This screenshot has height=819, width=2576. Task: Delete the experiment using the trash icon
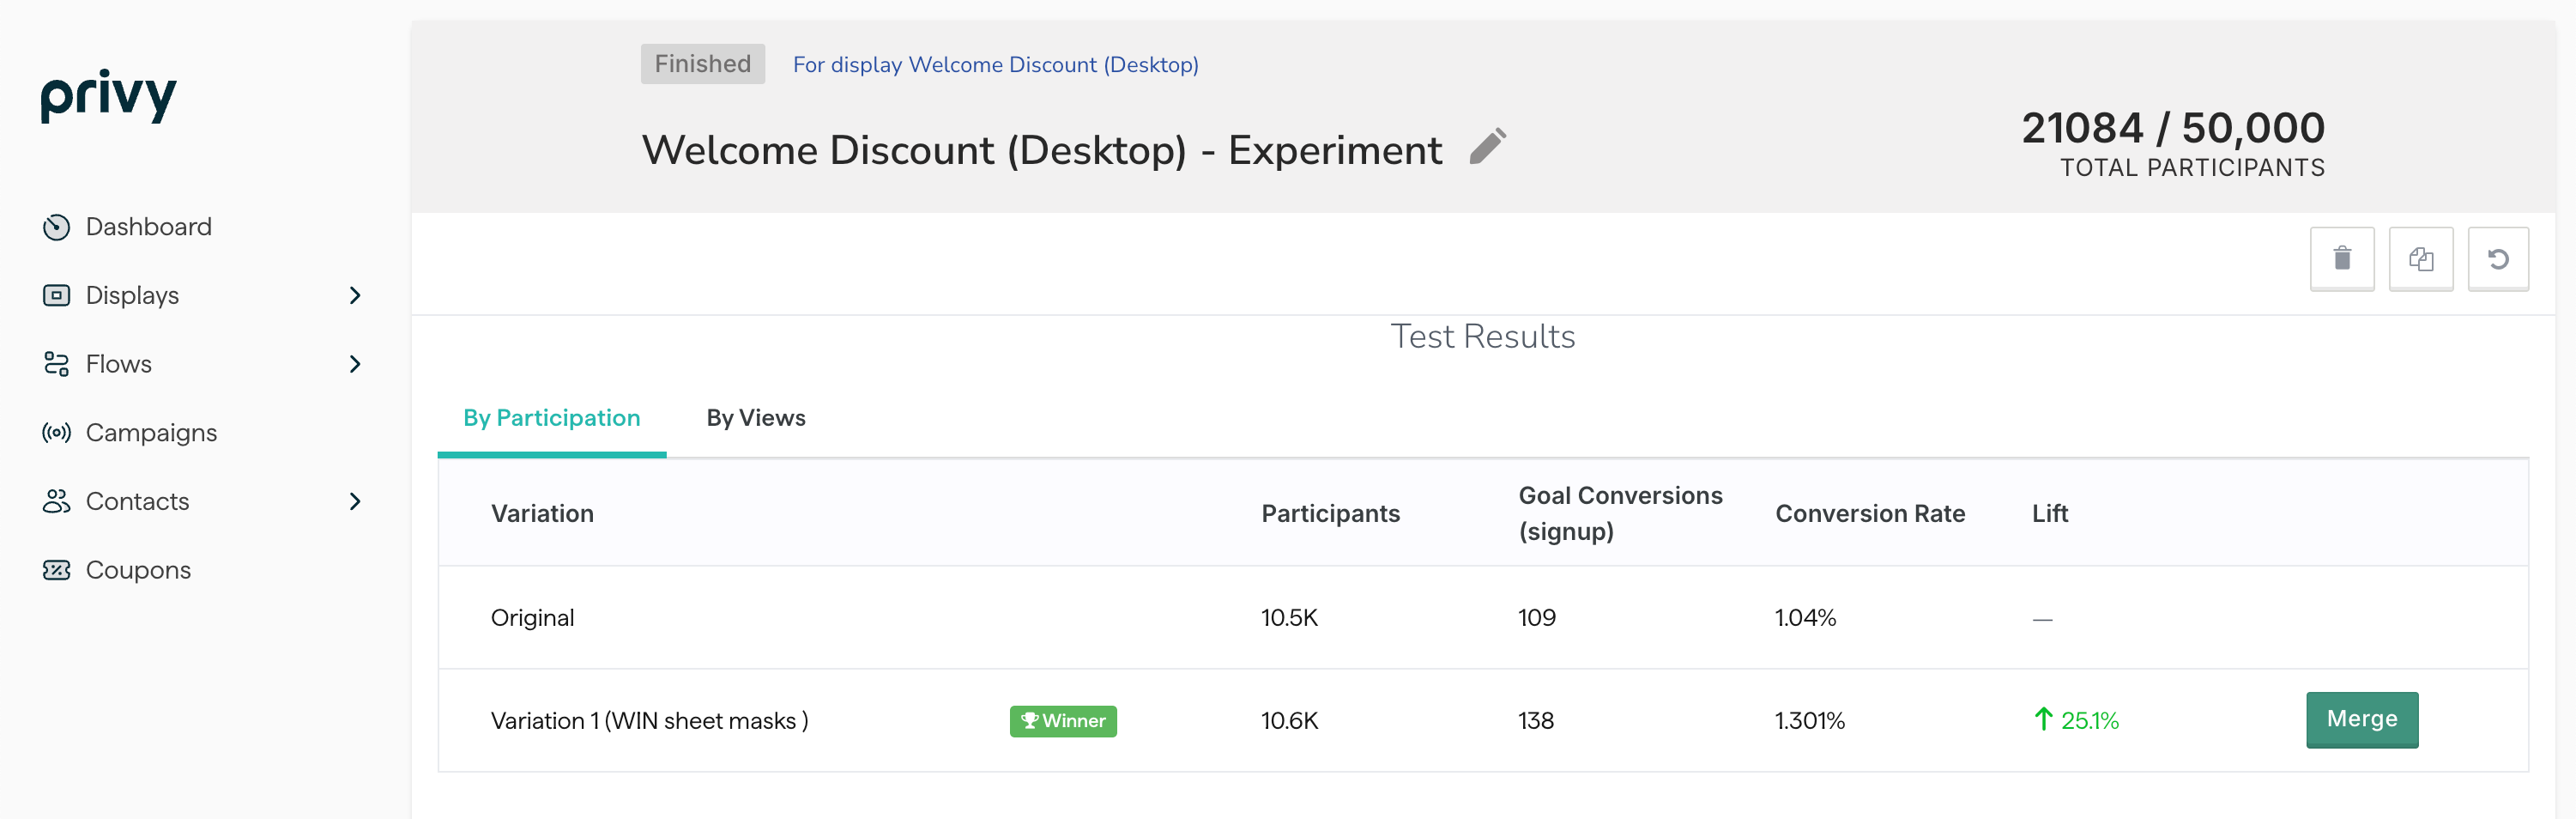pyautogui.click(x=2342, y=259)
